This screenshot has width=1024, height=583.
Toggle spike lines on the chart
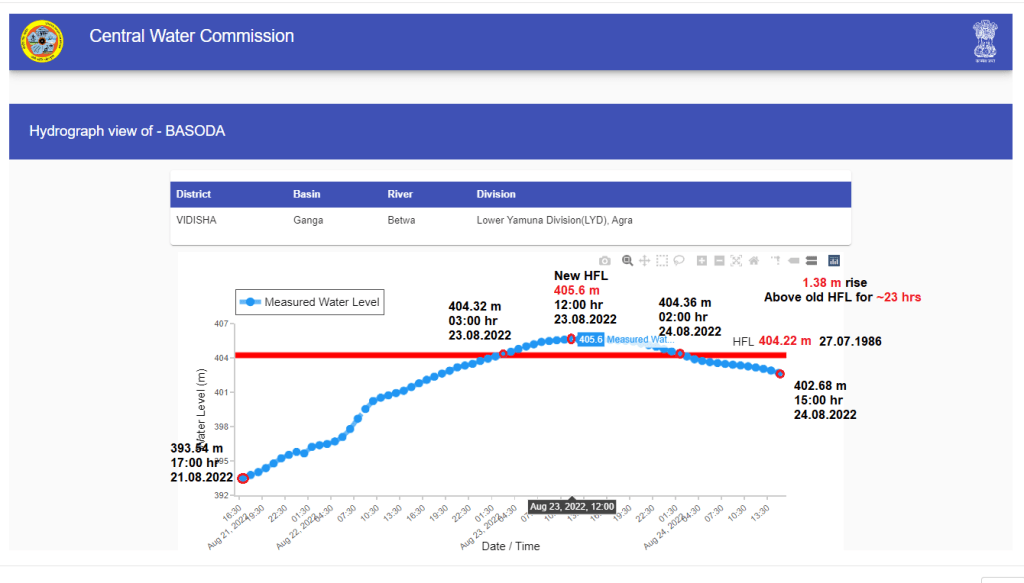pyautogui.click(x=776, y=261)
